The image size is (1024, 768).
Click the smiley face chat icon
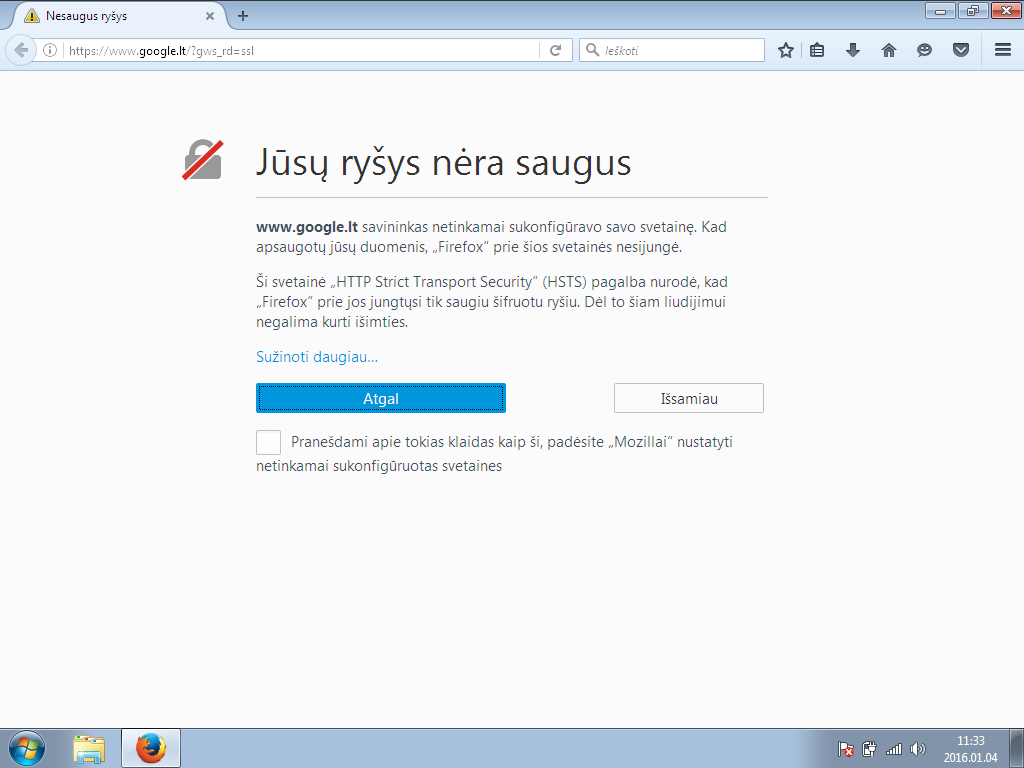point(925,50)
